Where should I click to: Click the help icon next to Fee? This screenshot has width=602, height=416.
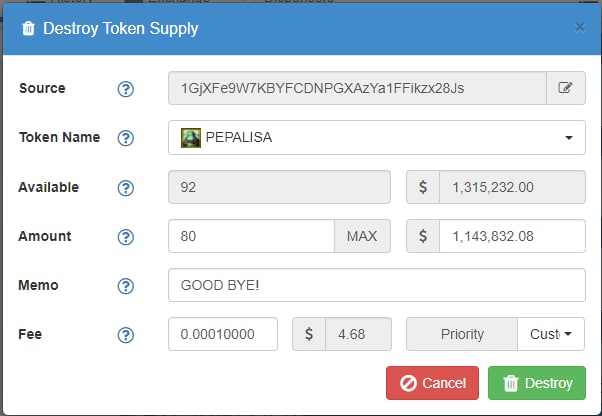(126, 335)
